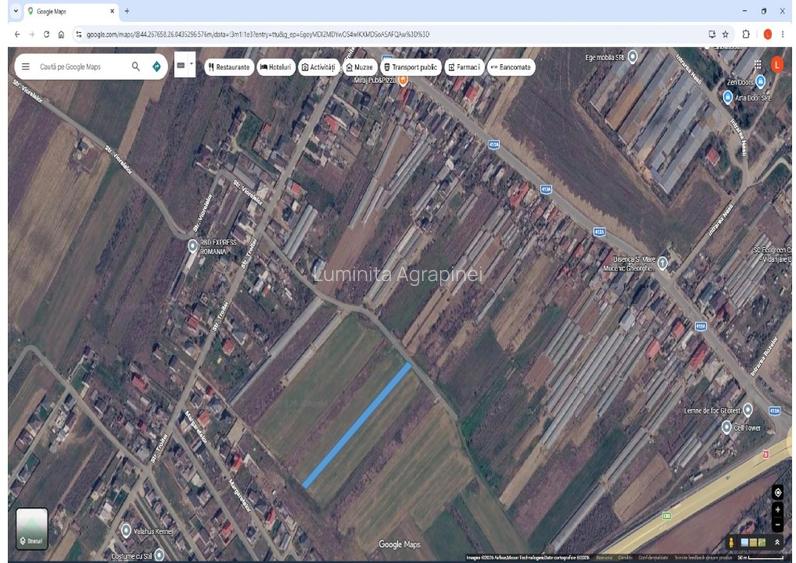Filter map by Activități
The height and width of the screenshot is (563, 796).
point(319,67)
